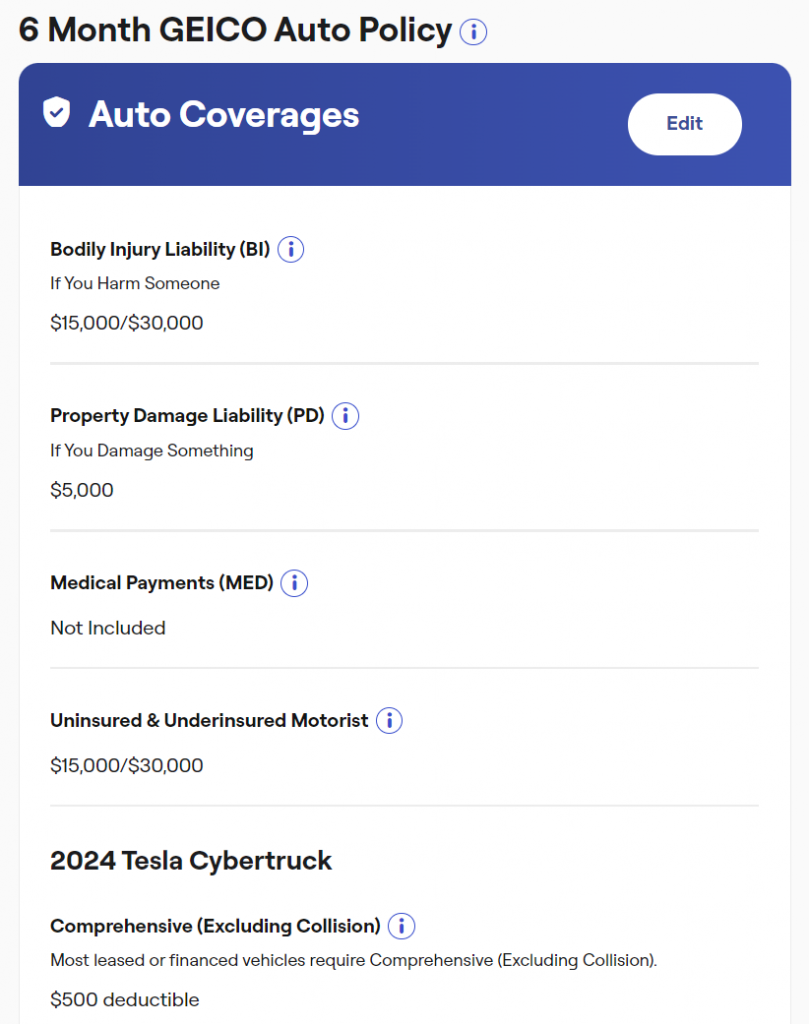Show Property Damage Liability info icon details
Image resolution: width=809 pixels, height=1024 pixels.
[x=345, y=416]
